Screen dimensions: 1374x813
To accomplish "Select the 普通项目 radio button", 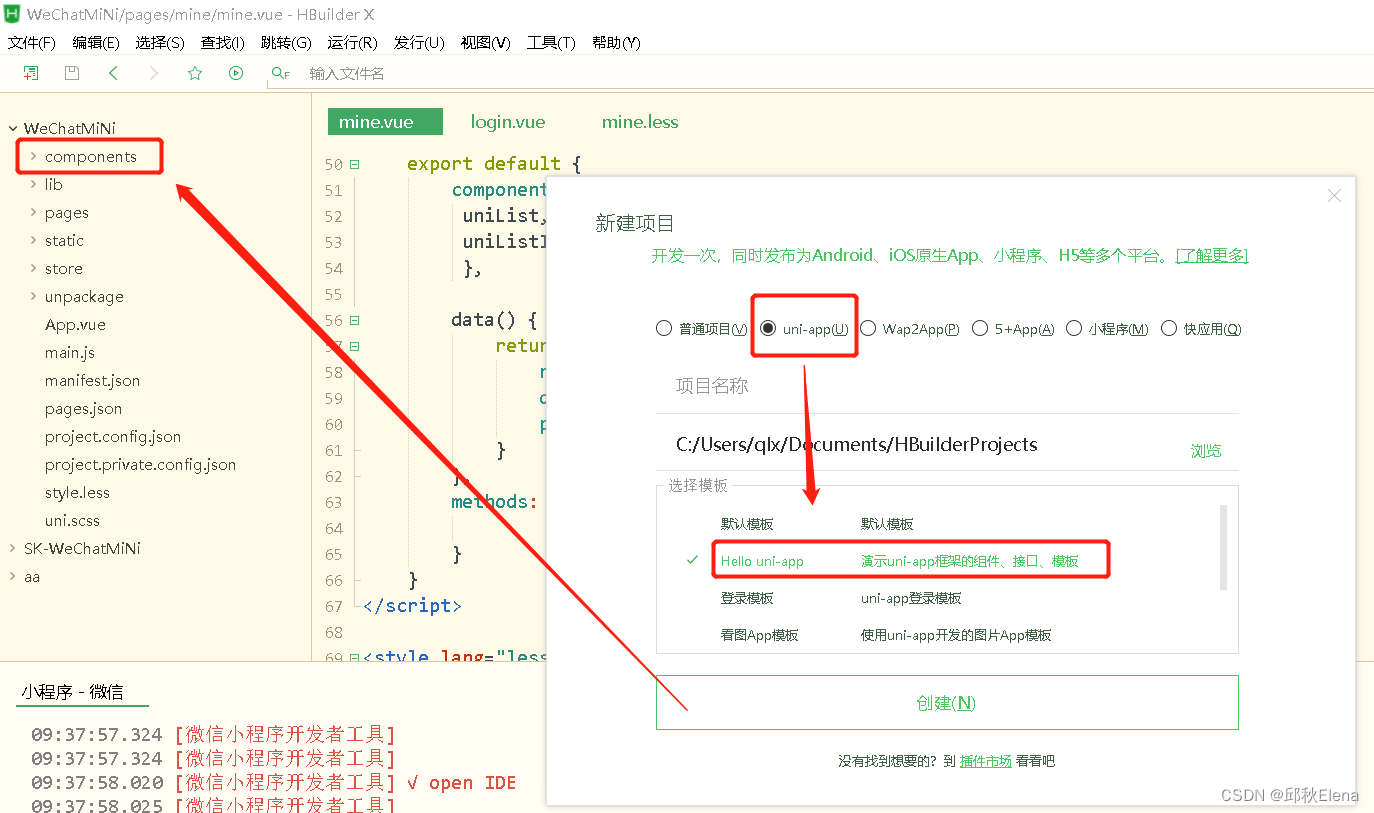I will tap(664, 328).
